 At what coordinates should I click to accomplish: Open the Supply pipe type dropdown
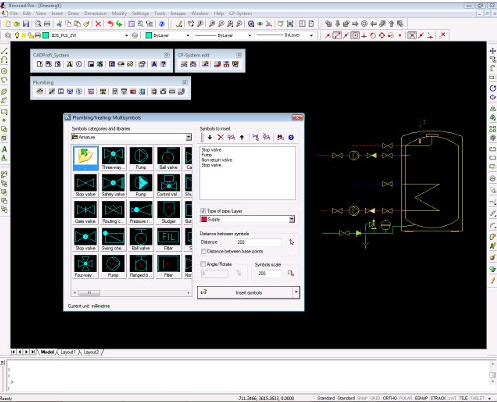[x=292, y=219]
